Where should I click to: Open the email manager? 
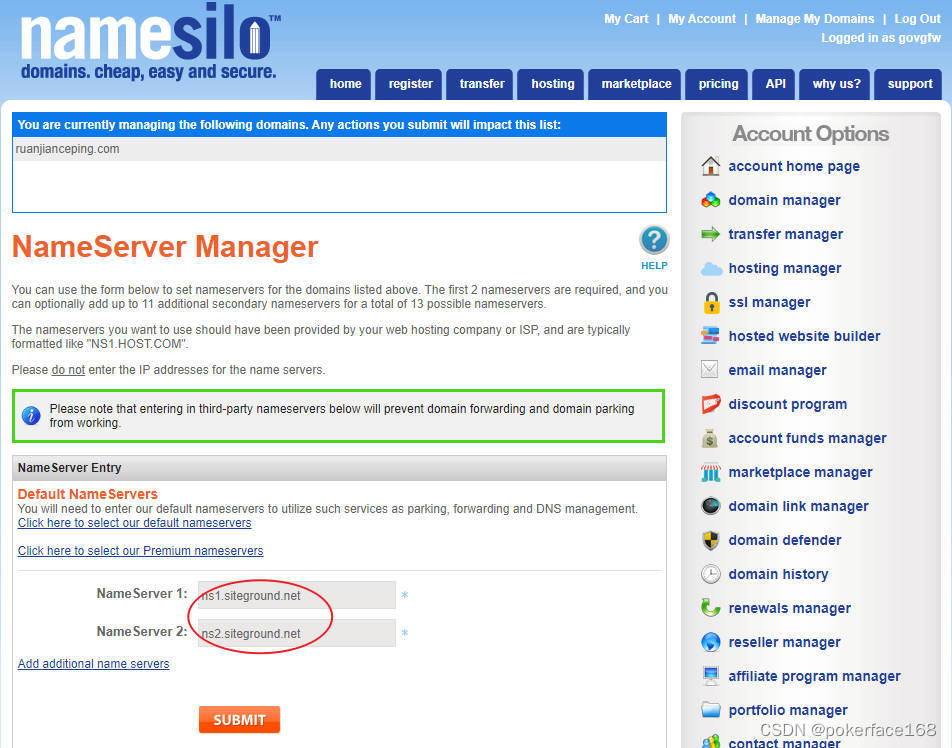pyautogui.click(x=777, y=370)
